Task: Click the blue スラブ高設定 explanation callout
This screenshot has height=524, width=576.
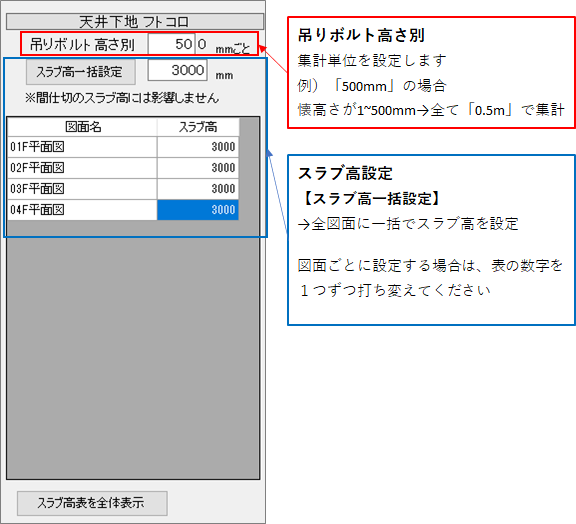Action: pyautogui.click(x=431, y=240)
